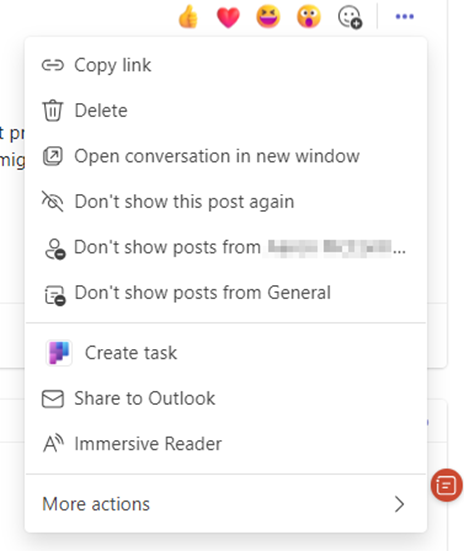Screen dimensions: 464x551
Task: Click the crossed-out eye hide post icon
Action: [x=53, y=201]
